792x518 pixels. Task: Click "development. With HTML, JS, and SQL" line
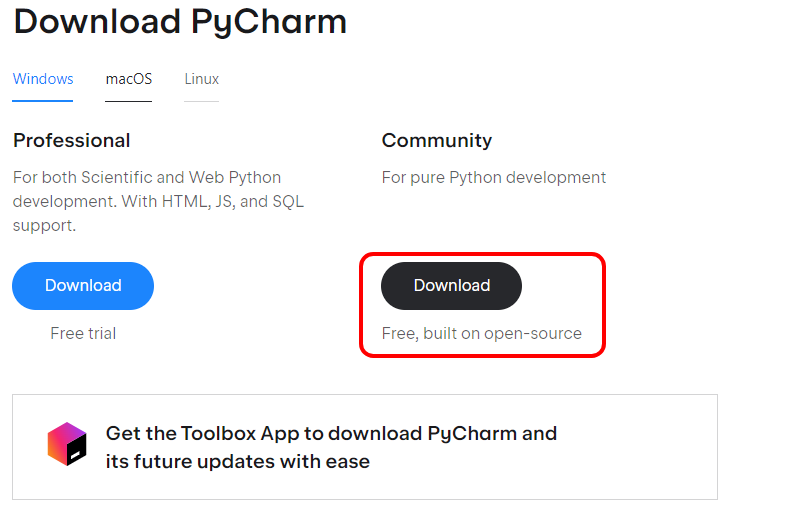click(158, 201)
